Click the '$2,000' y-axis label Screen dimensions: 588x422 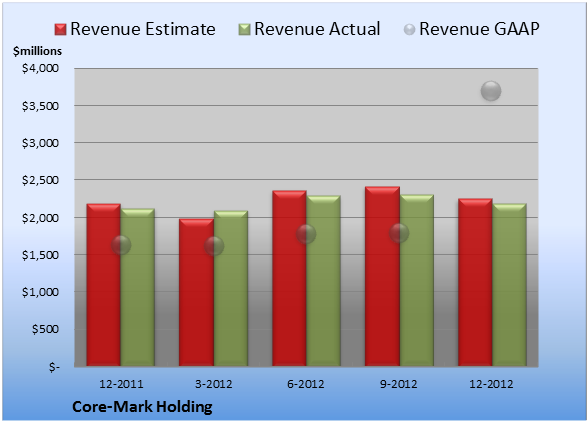point(40,218)
